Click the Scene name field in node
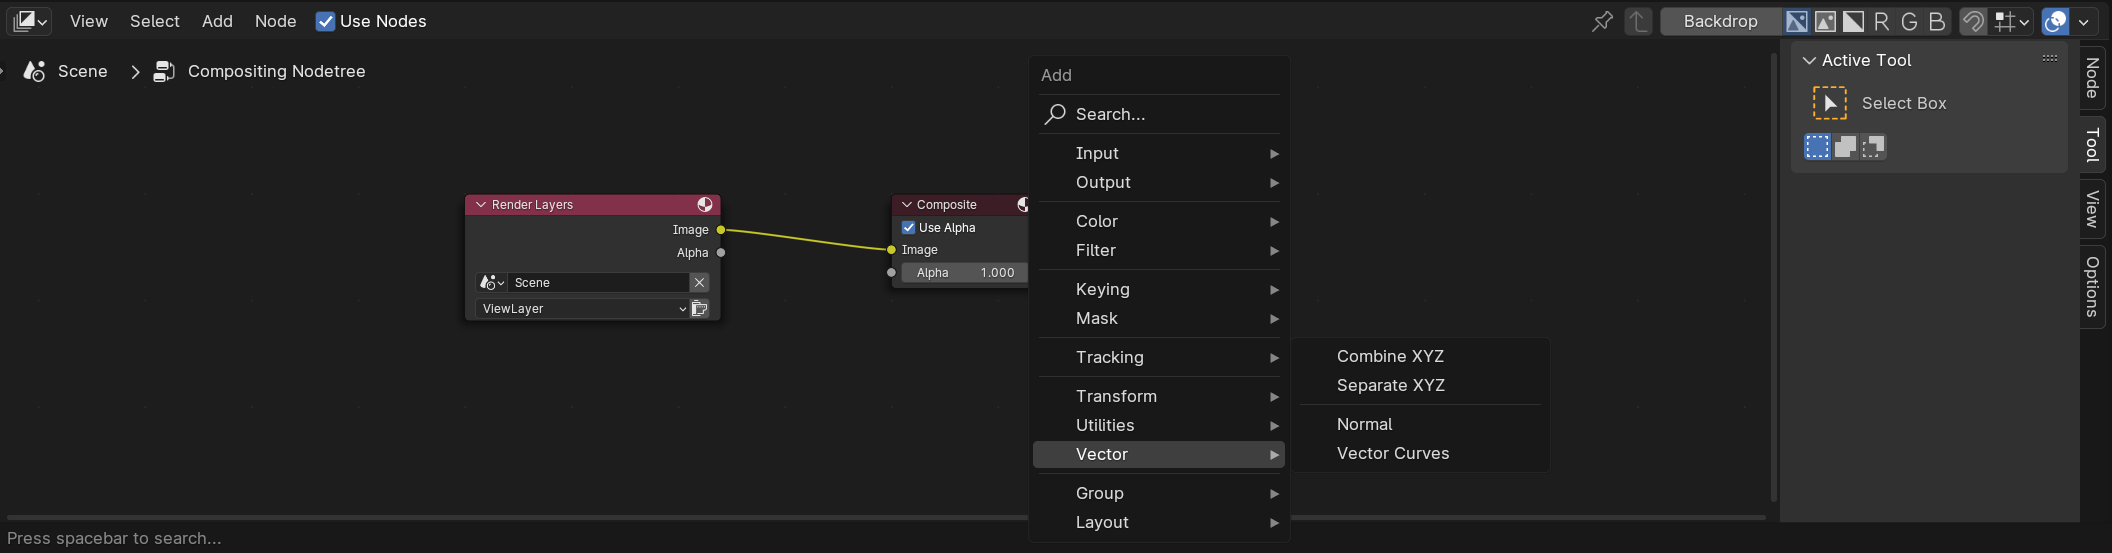 598,283
